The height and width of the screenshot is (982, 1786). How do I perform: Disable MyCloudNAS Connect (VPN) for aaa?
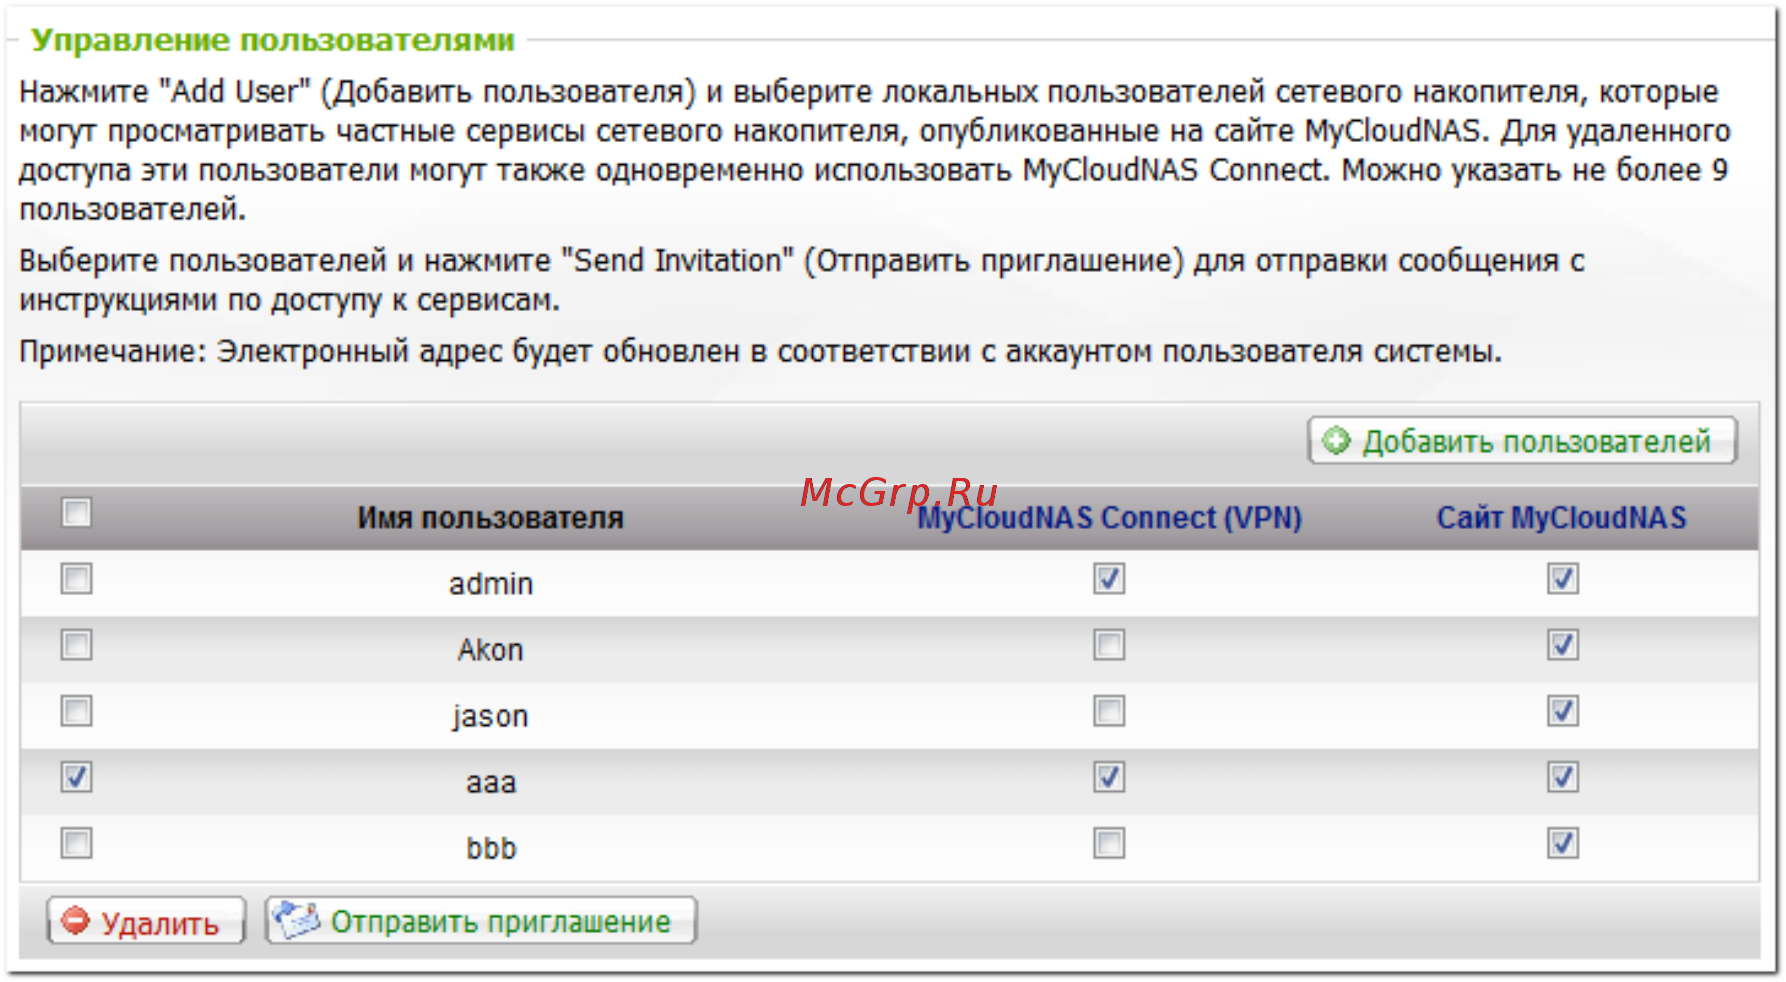(x=1109, y=777)
